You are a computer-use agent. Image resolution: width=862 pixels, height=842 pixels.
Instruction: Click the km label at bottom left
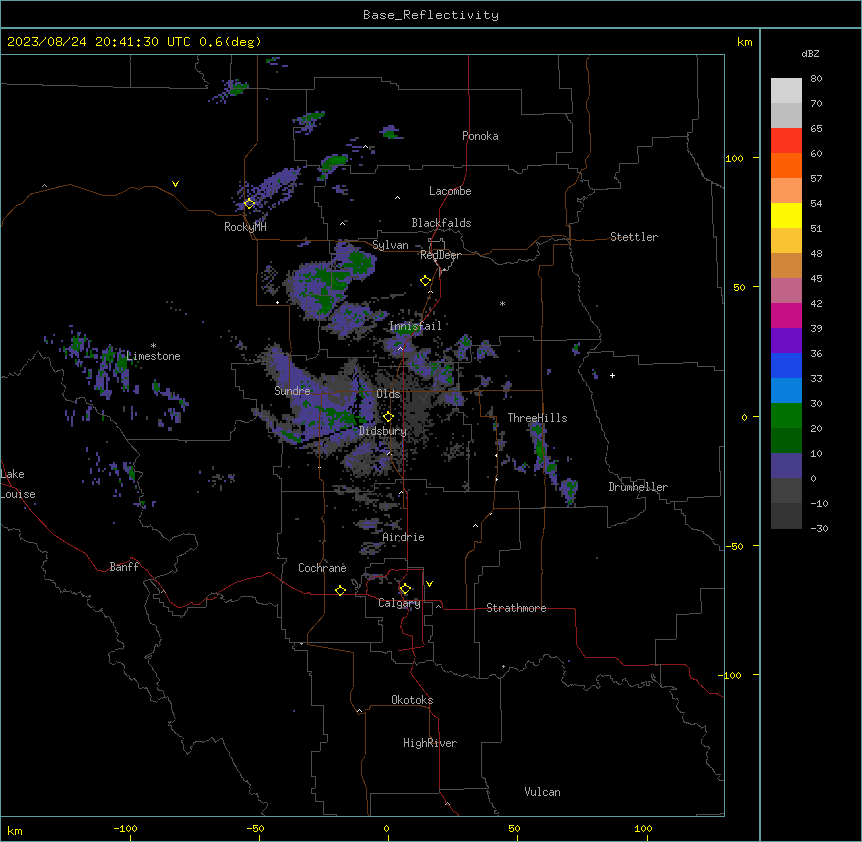point(15,830)
